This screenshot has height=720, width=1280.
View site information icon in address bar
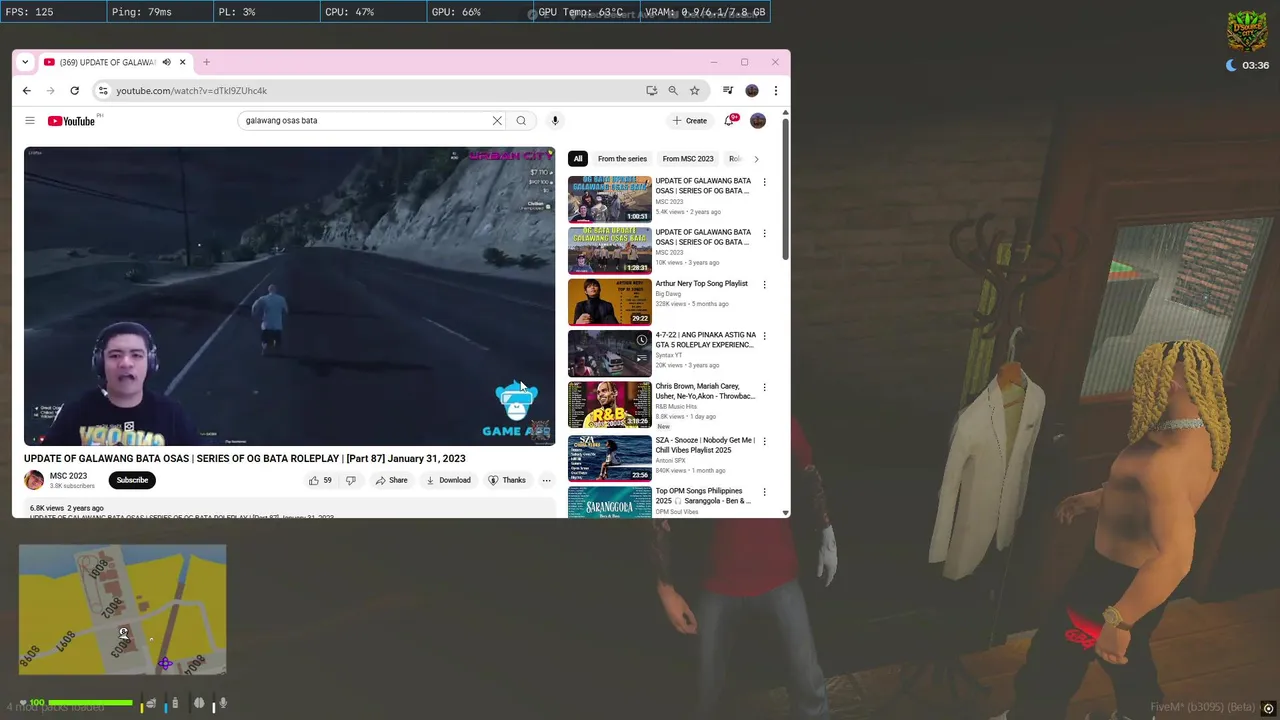(x=102, y=90)
